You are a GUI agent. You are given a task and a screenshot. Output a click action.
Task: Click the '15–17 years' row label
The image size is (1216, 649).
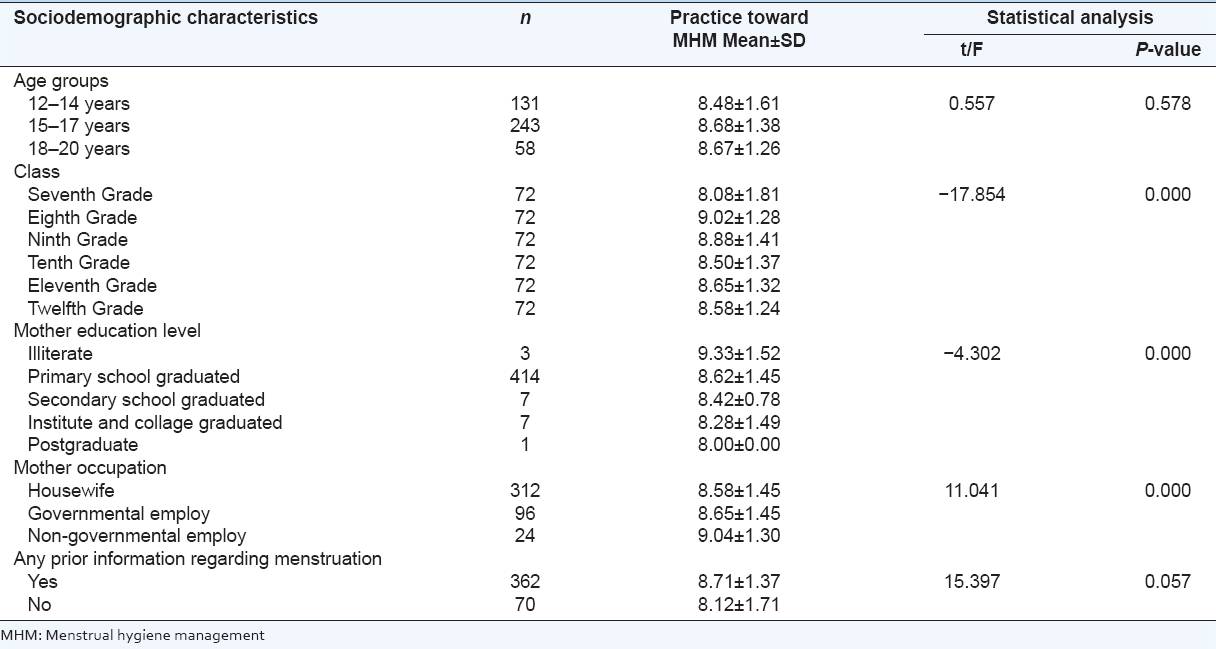pyautogui.click(x=79, y=126)
